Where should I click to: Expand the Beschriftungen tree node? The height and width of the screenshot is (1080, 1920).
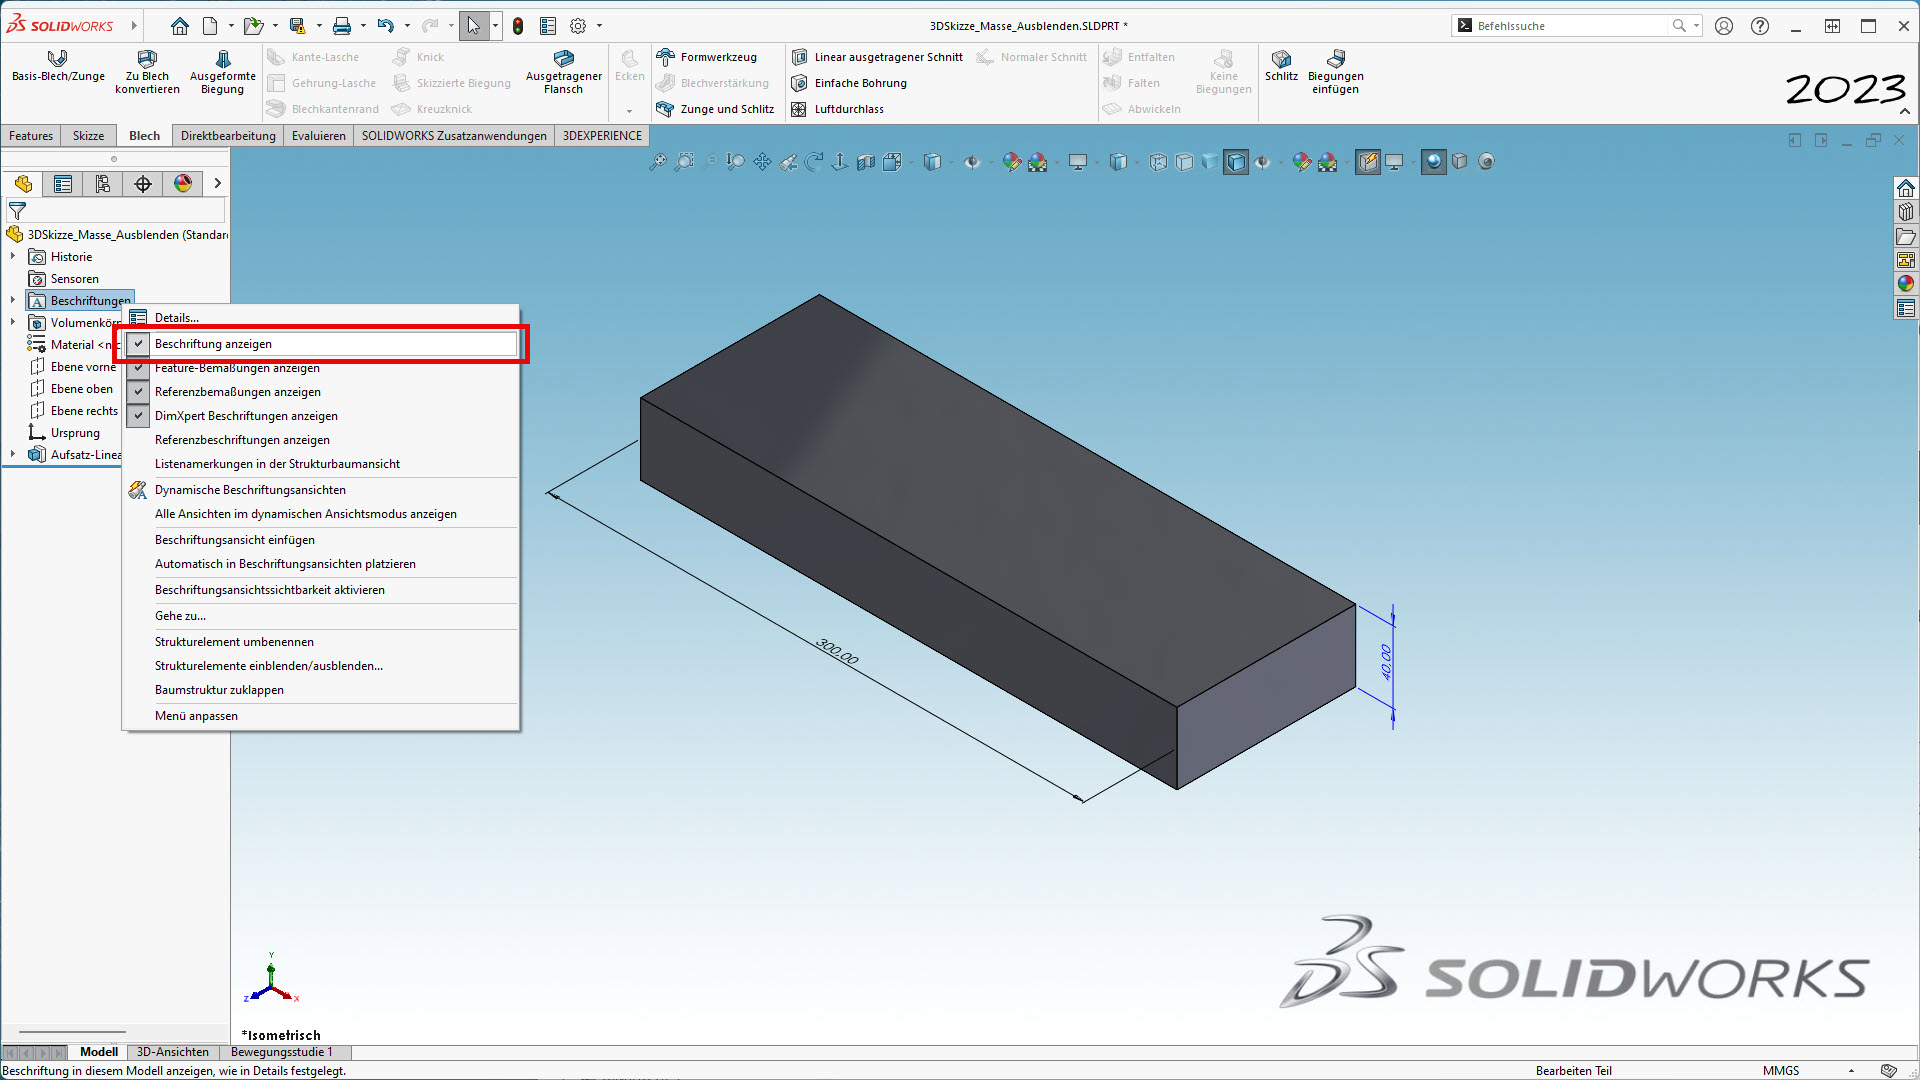click(13, 300)
